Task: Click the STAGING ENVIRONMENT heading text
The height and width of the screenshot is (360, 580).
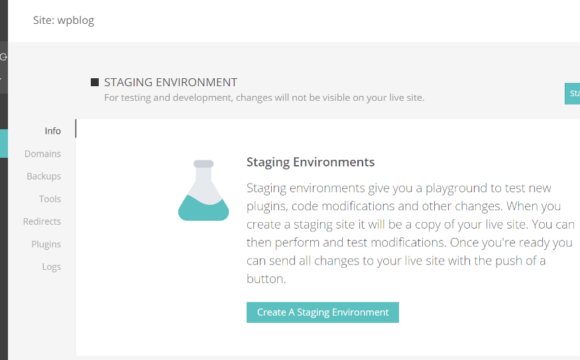Action: pyautogui.click(x=171, y=82)
